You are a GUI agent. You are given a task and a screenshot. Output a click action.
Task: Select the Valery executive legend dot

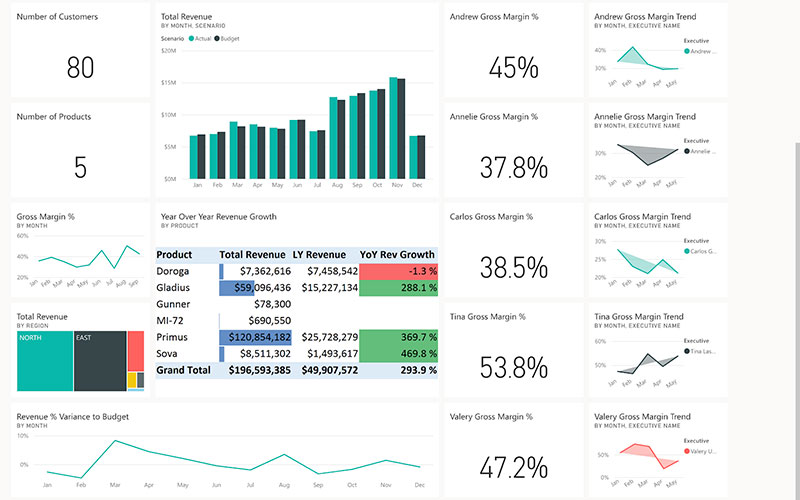click(x=687, y=451)
